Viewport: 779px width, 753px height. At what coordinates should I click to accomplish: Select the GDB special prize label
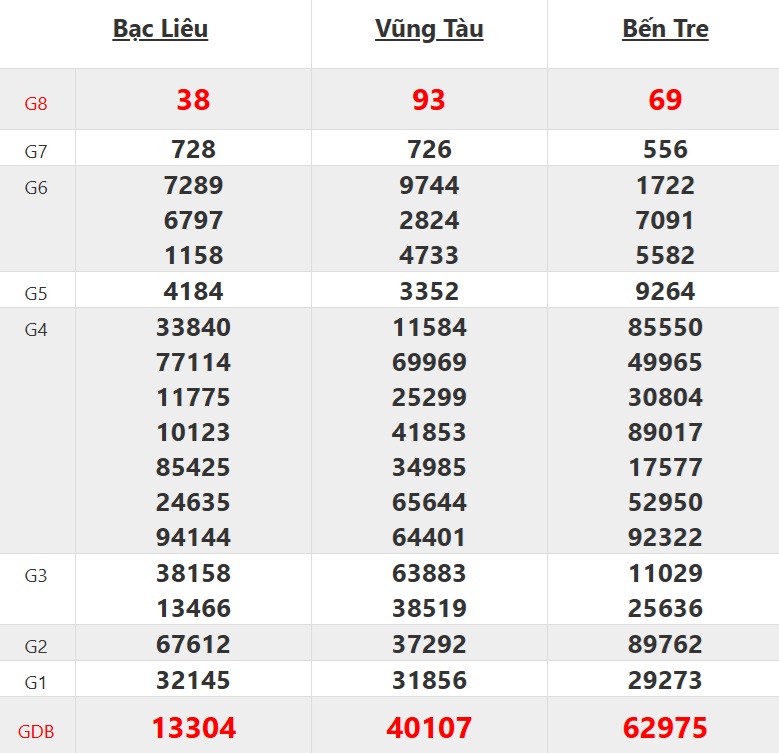click(x=36, y=732)
